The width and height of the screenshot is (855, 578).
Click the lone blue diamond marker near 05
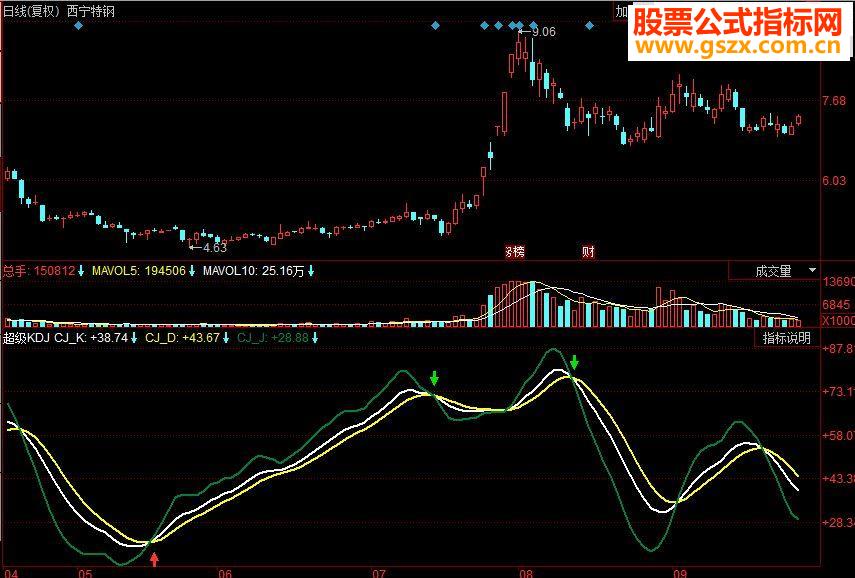(x=79, y=26)
